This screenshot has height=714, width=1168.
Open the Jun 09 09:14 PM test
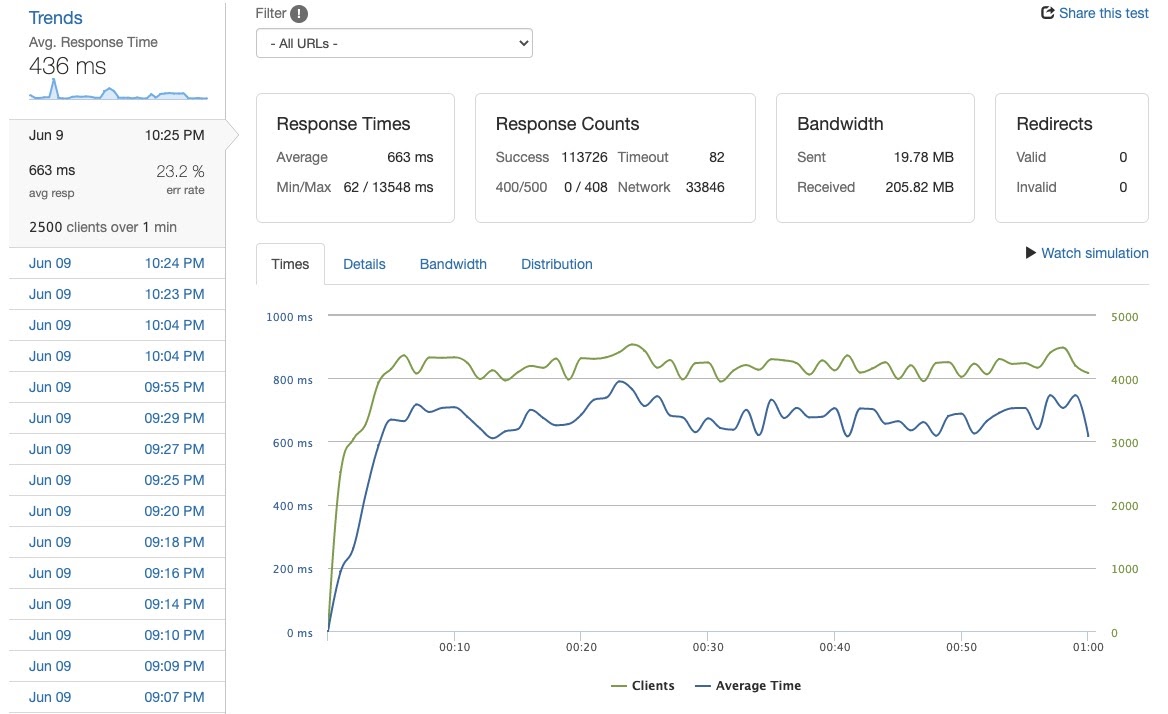coord(116,605)
